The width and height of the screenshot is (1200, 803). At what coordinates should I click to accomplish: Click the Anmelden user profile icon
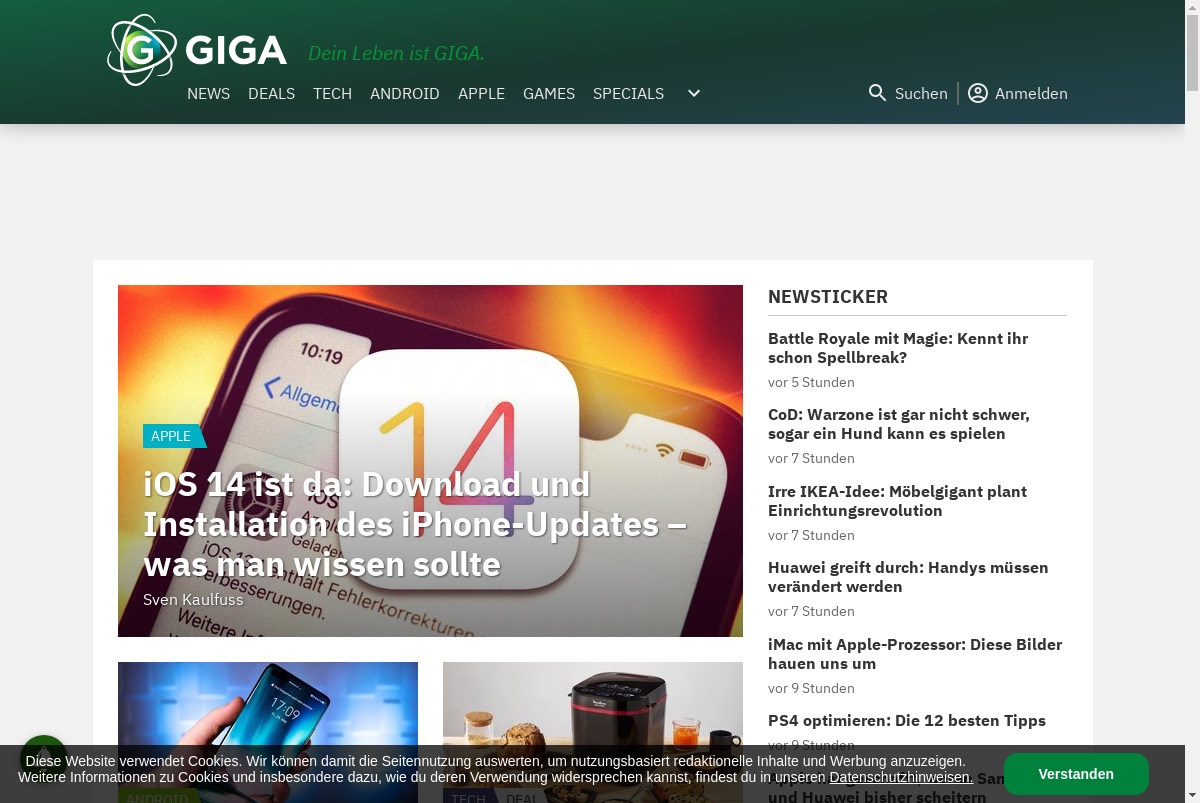[x=978, y=93]
